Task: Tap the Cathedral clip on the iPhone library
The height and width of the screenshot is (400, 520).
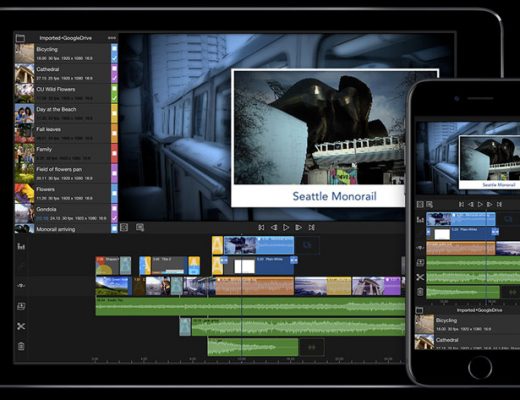Action: pos(467,342)
